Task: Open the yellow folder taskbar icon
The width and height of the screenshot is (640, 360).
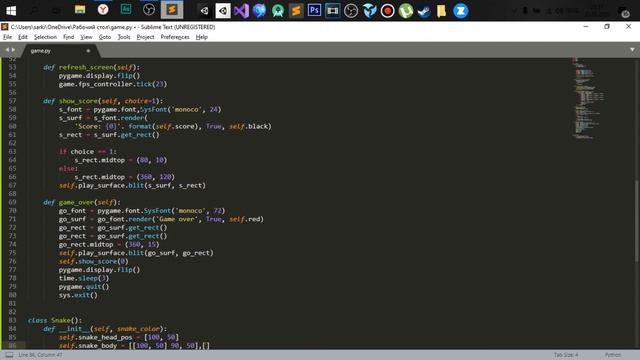Action: click(x=441, y=11)
